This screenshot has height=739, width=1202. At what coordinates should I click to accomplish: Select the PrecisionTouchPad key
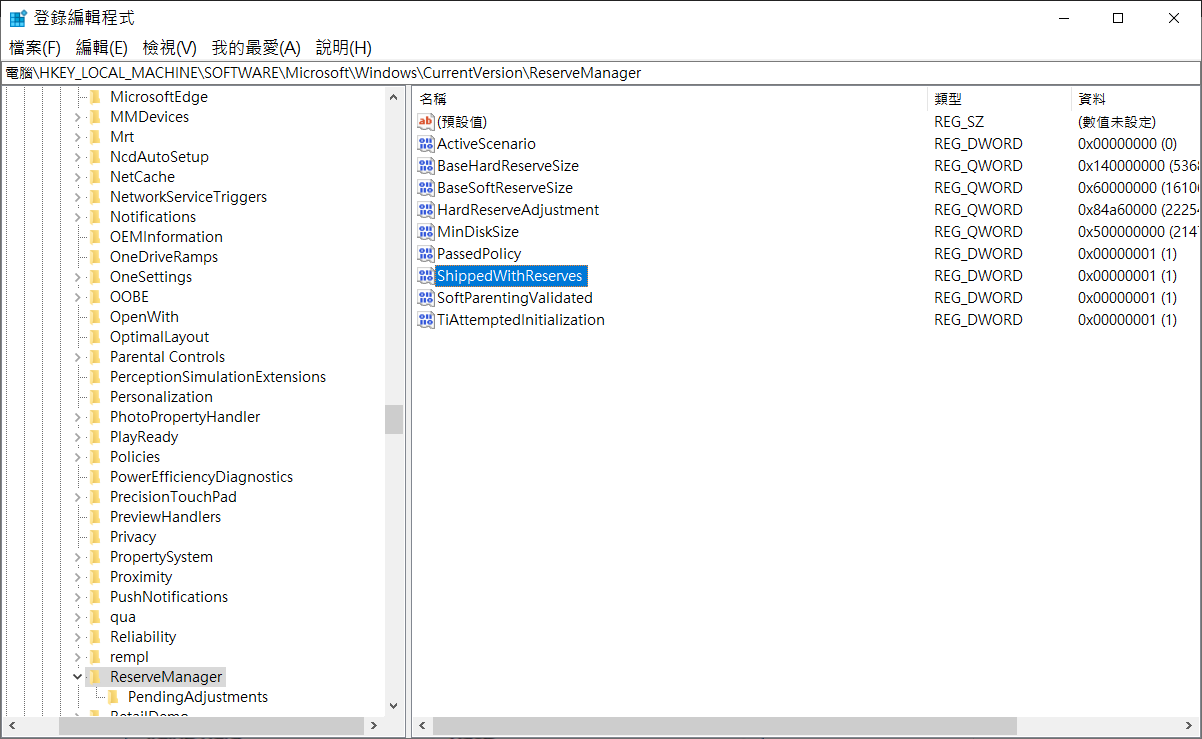[173, 497]
